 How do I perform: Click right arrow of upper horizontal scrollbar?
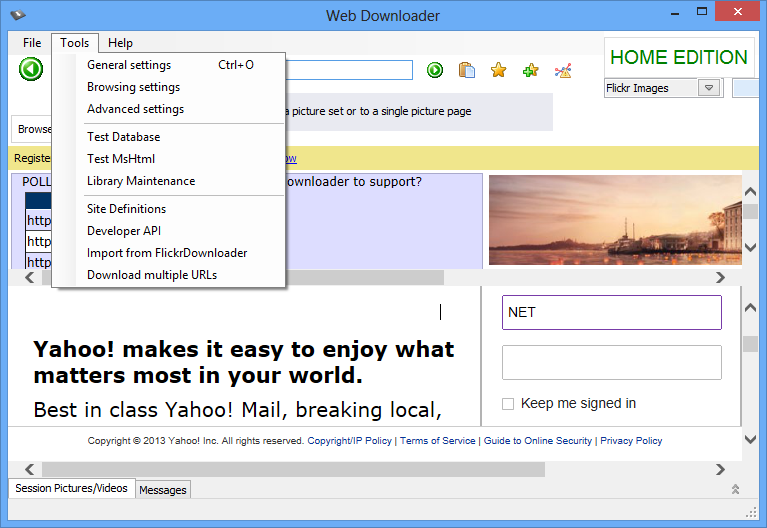coord(720,277)
